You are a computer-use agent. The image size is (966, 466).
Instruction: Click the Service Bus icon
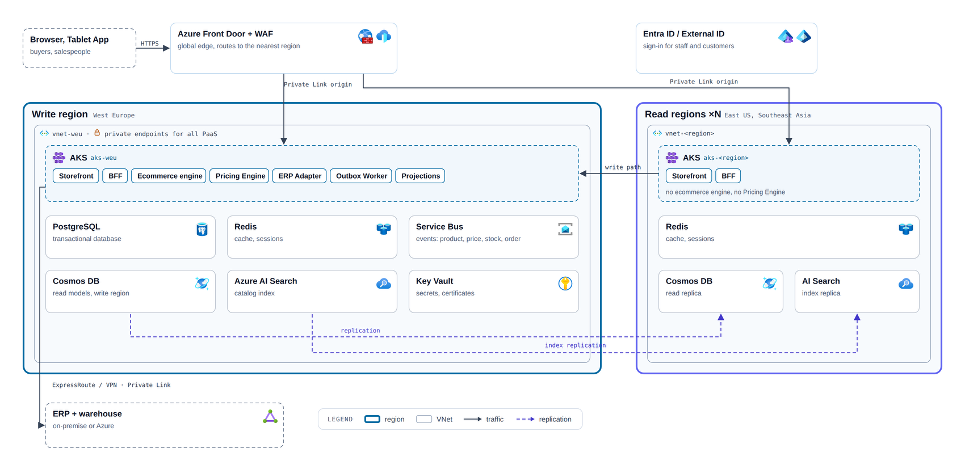[565, 229]
